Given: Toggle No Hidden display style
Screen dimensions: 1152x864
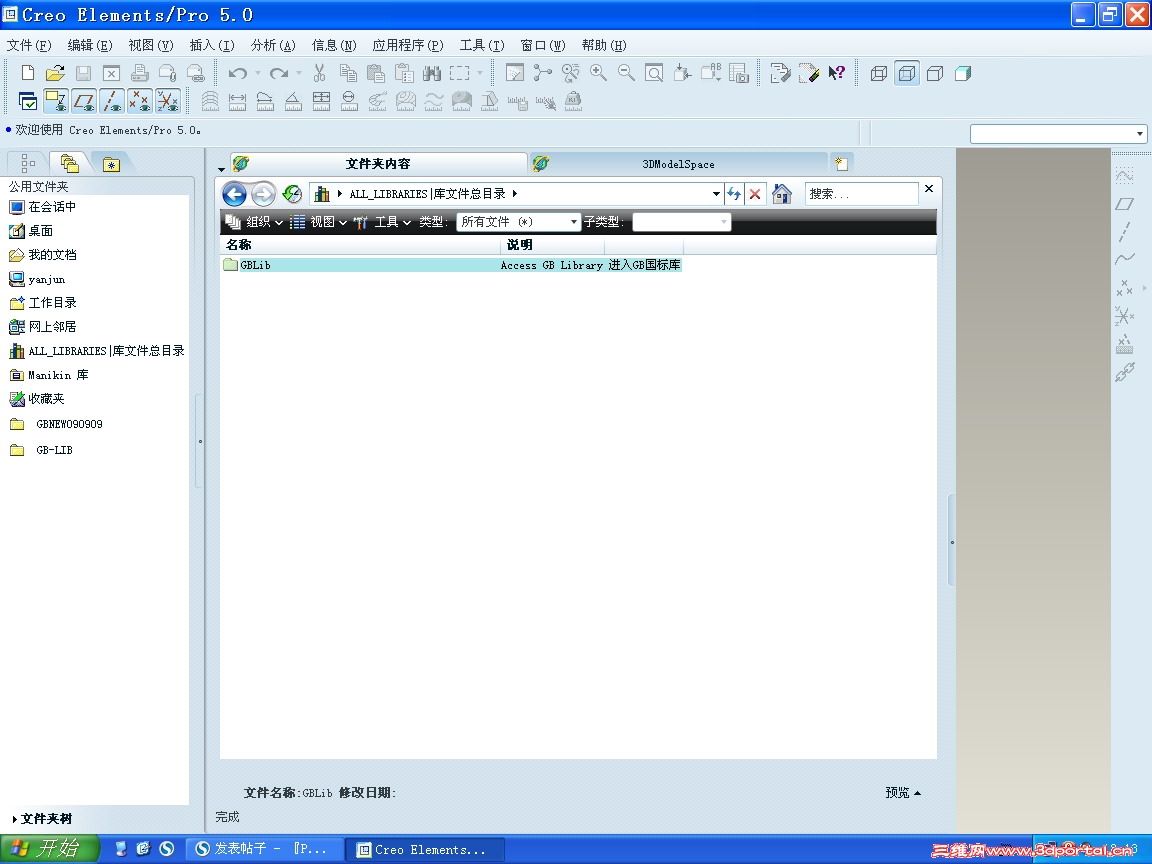Looking at the screenshot, I should pos(935,73).
